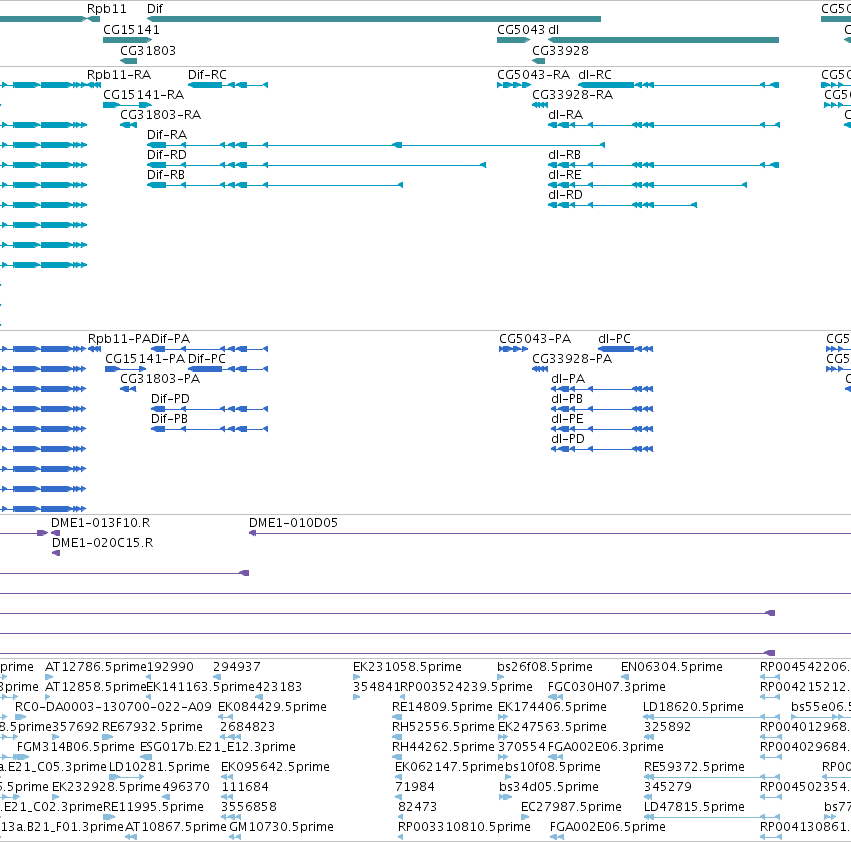Select clone DME1-013F10.R
Screen dimensions: 851x842
(100, 523)
